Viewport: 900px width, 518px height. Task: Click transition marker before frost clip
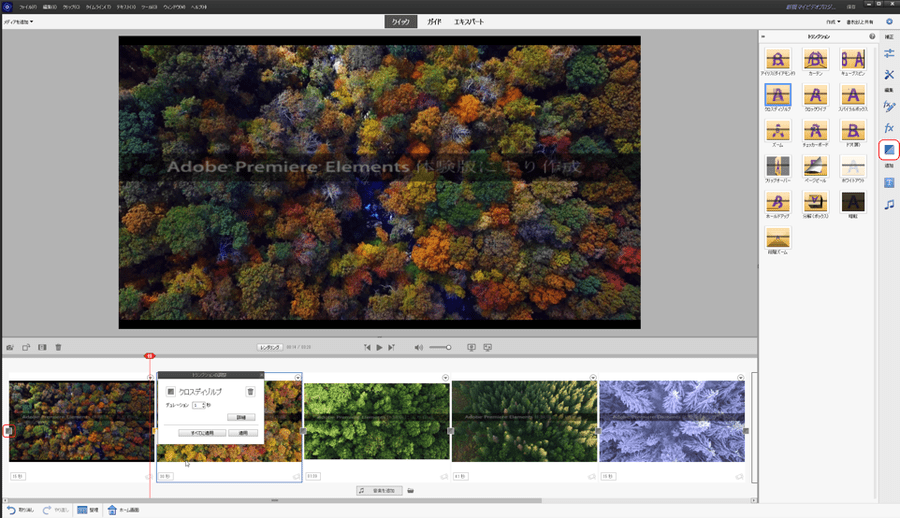point(598,430)
